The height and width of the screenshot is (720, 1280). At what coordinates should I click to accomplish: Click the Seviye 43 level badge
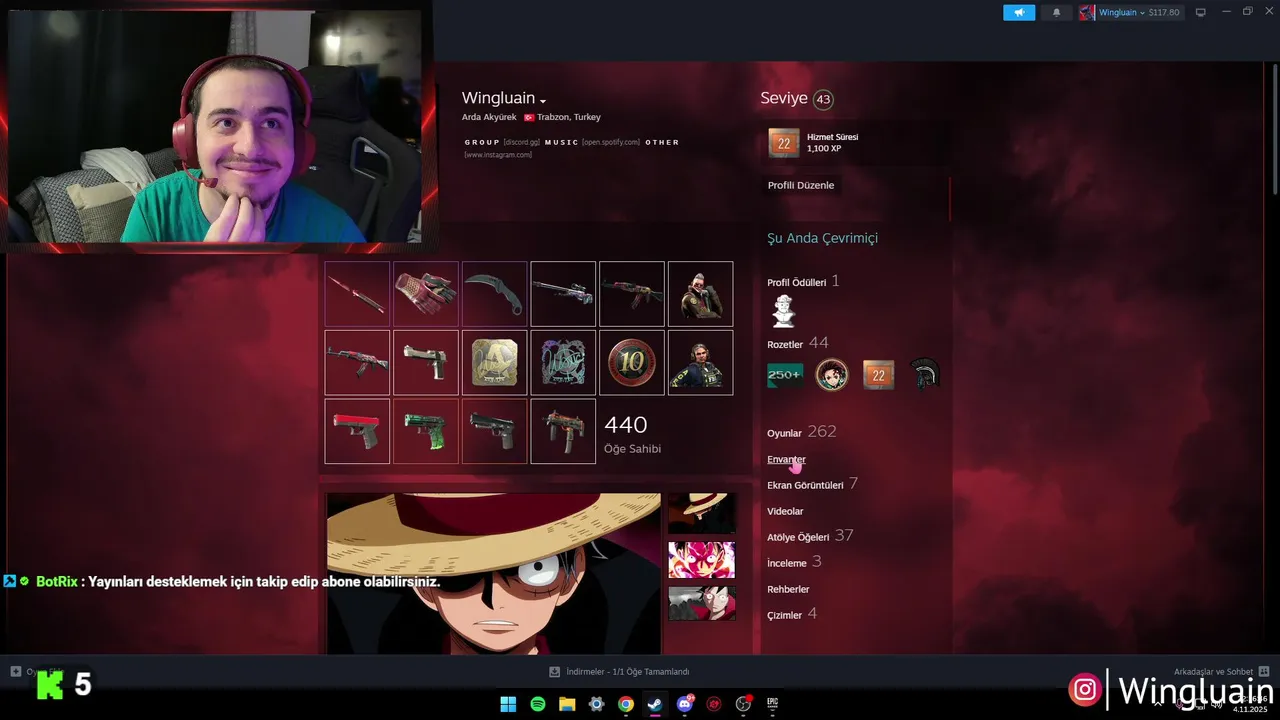pos(823,99)
